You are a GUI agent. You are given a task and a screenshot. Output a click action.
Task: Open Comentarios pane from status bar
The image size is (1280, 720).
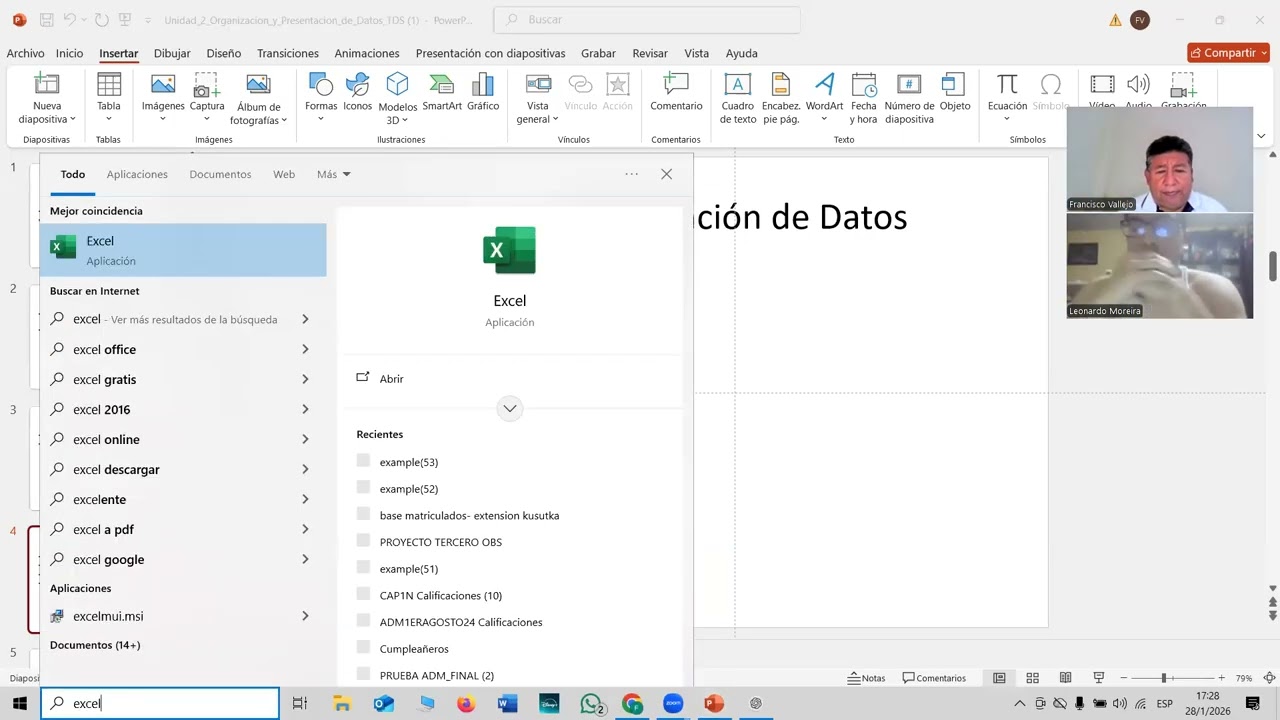pyautogui.click(x=934, y=678)
